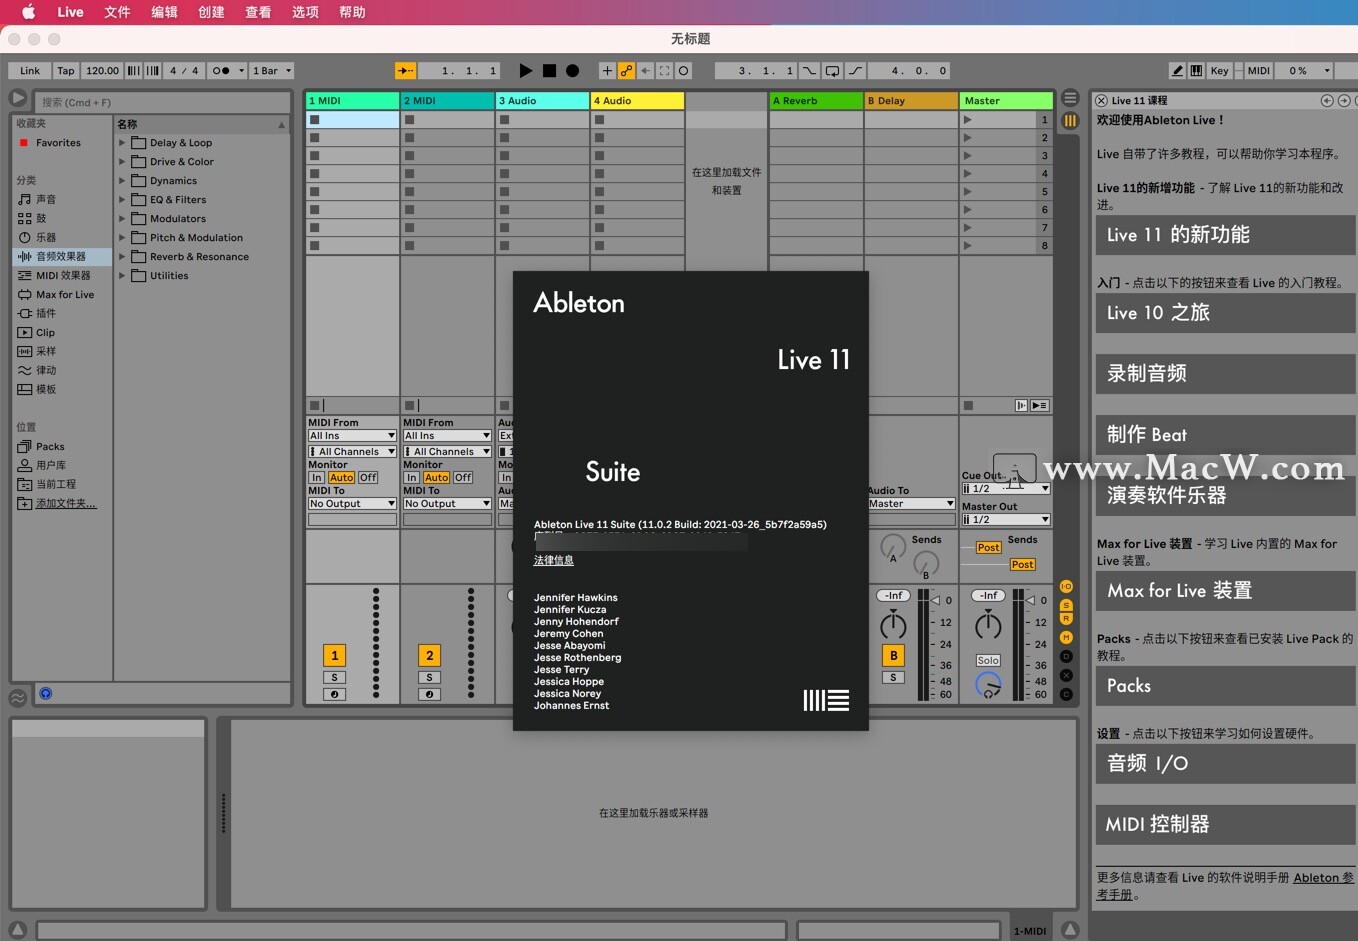The width and height of the screenshot is (1358, 941).
Task: Close the Live 11 lessons panel
Action: [1101, 100]
